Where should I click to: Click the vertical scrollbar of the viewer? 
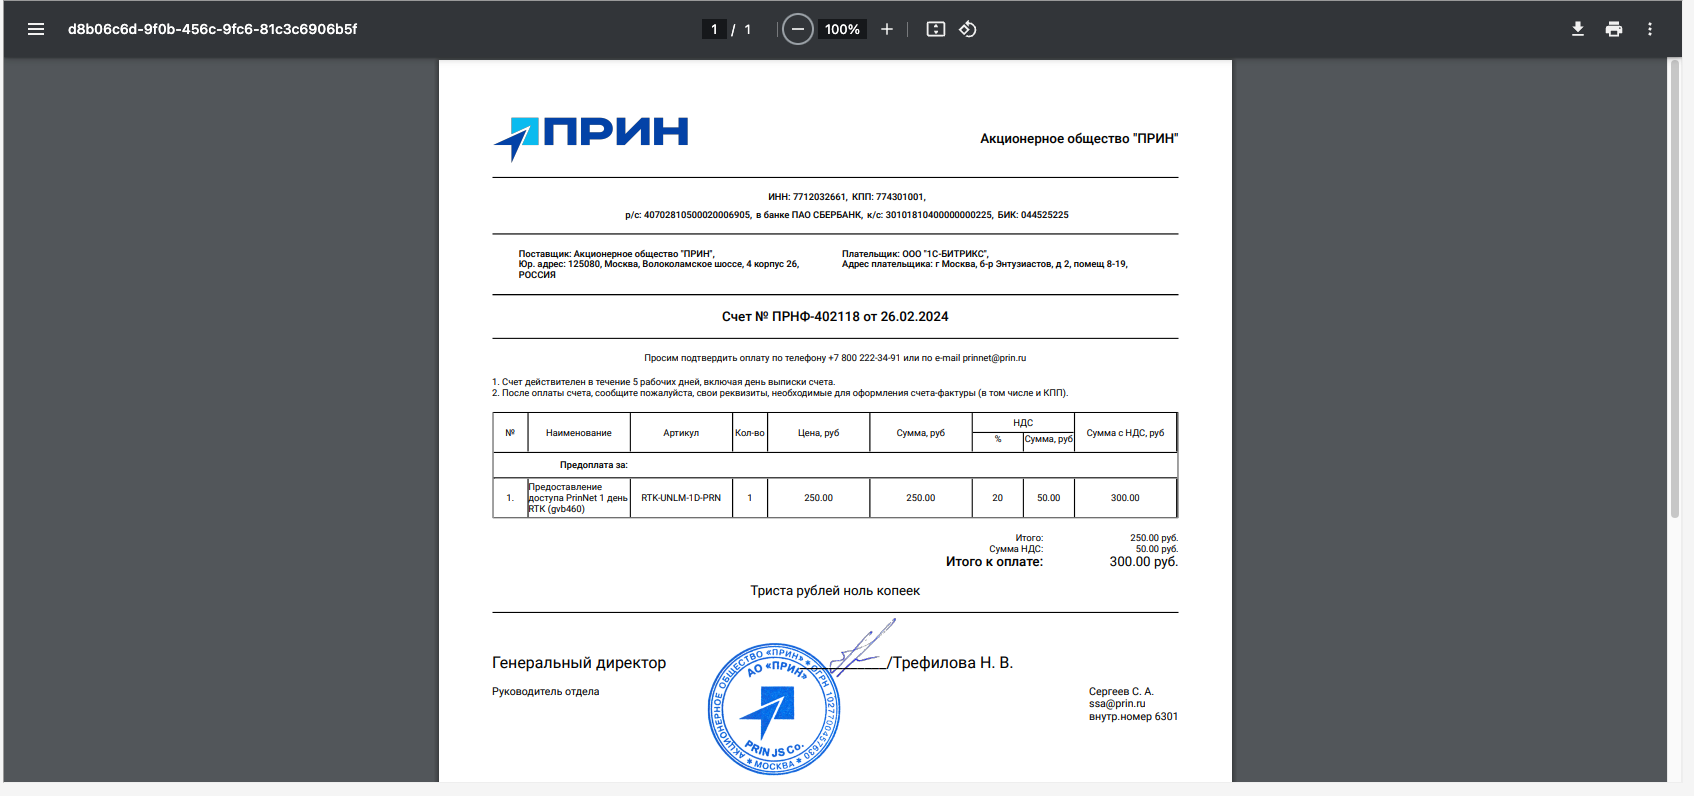click(1675, 288)
